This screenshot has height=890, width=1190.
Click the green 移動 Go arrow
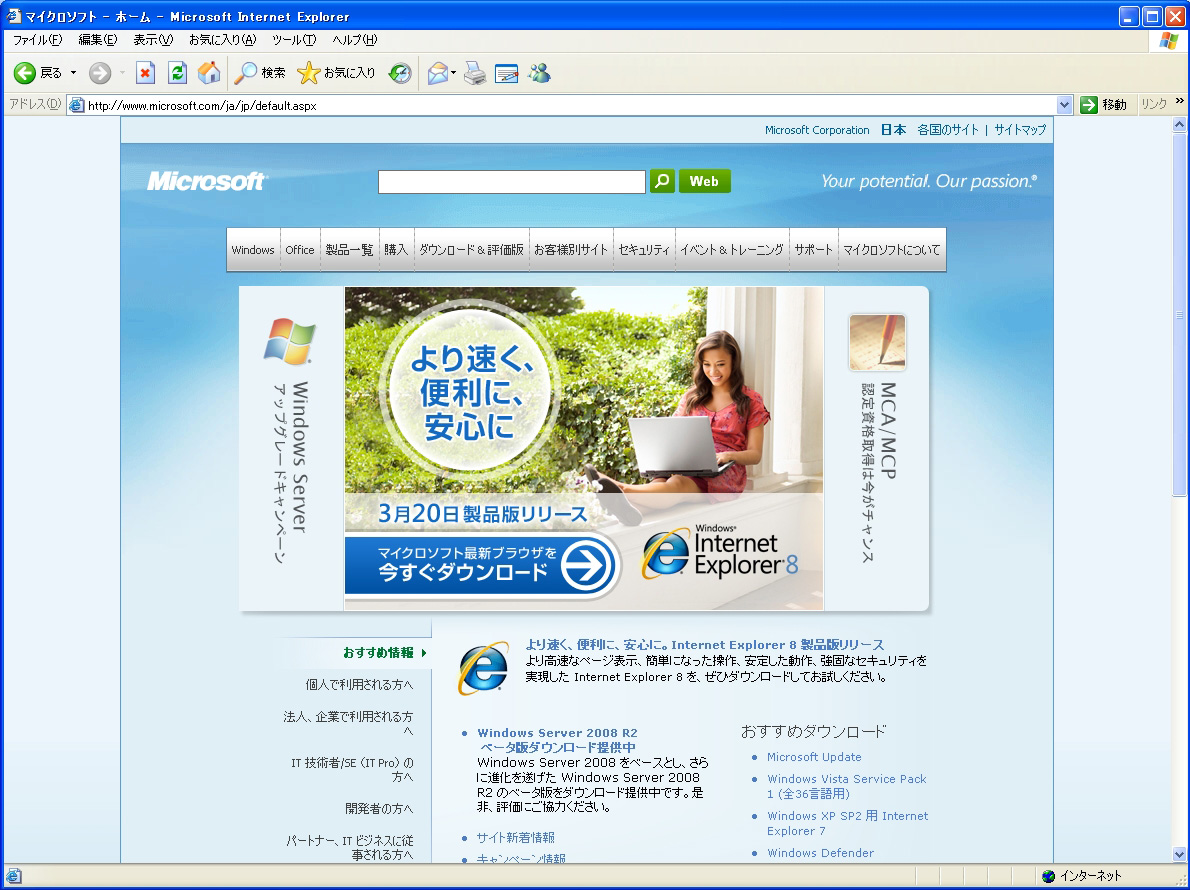coord(1089,105)
